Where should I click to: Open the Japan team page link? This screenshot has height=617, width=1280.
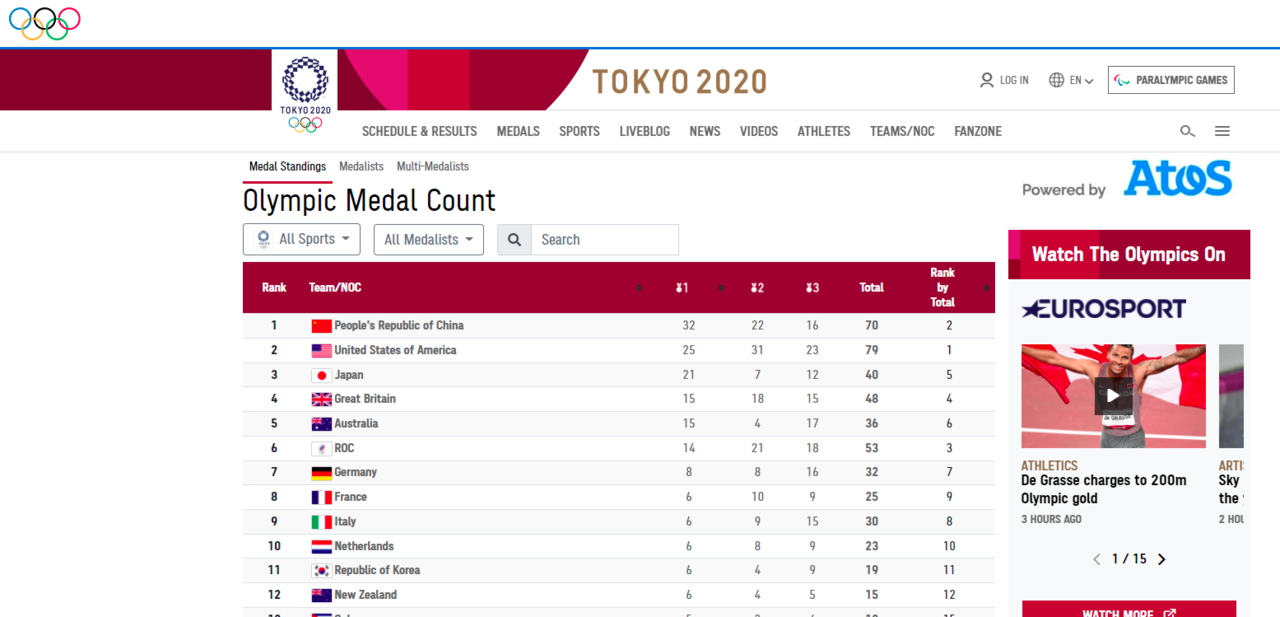(351, 374)
